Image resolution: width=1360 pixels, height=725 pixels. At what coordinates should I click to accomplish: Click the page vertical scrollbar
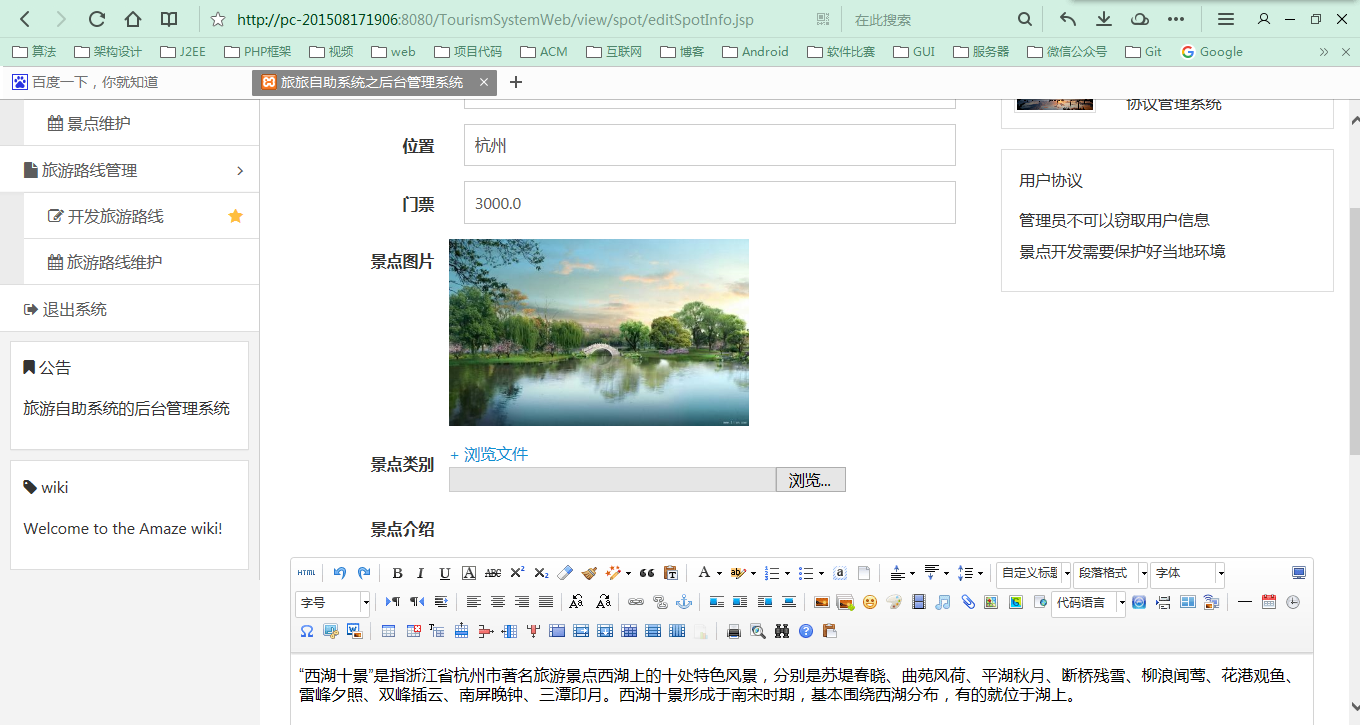[x=1354, y=330]
